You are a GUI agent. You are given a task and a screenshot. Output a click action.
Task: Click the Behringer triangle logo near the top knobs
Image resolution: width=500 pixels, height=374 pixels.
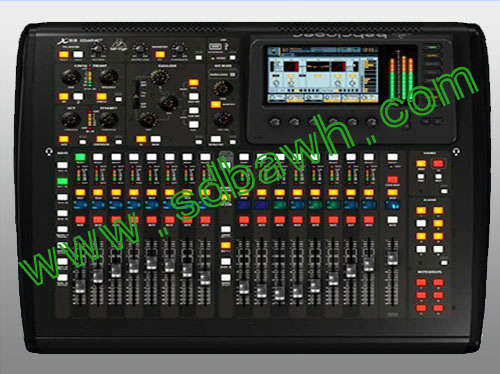point(118,44)
